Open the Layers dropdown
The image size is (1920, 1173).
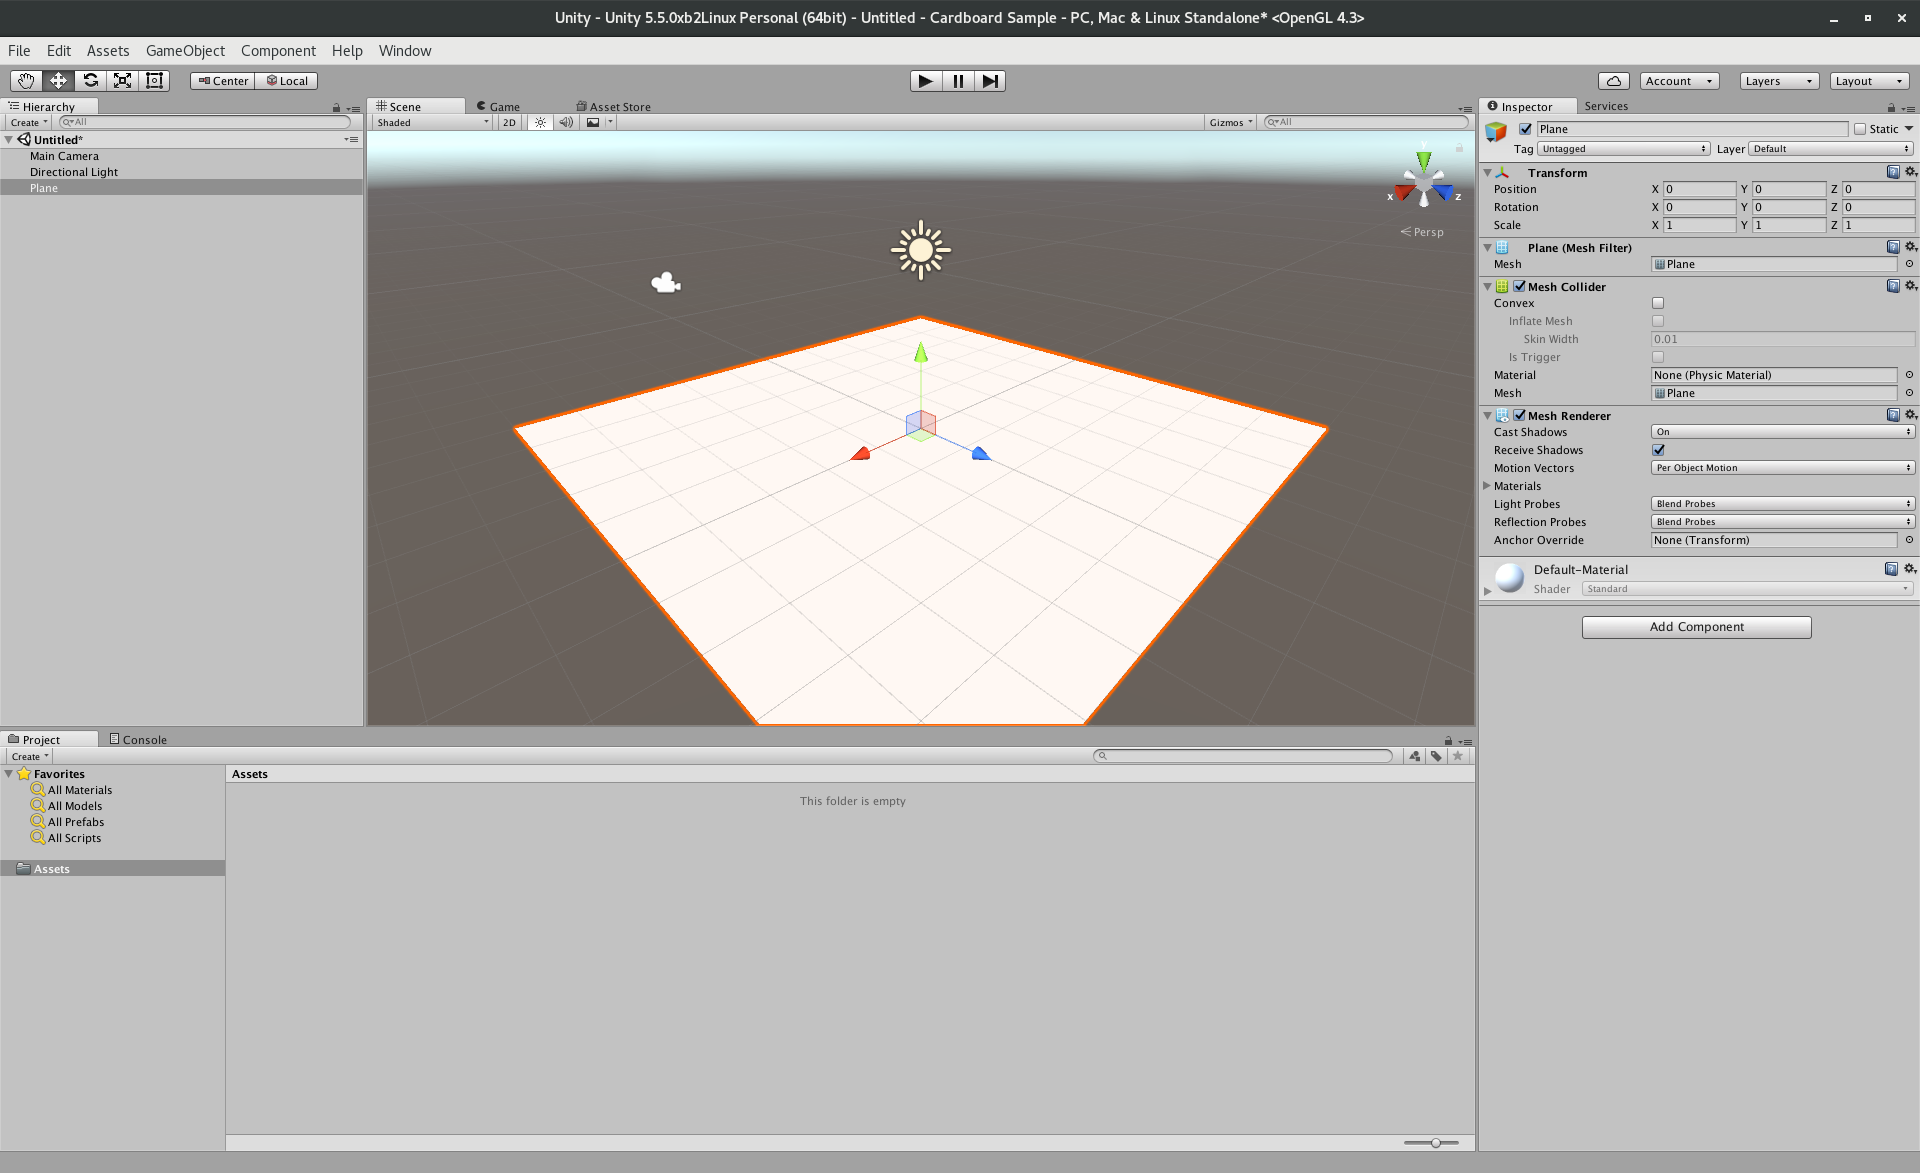[1778, 81]
